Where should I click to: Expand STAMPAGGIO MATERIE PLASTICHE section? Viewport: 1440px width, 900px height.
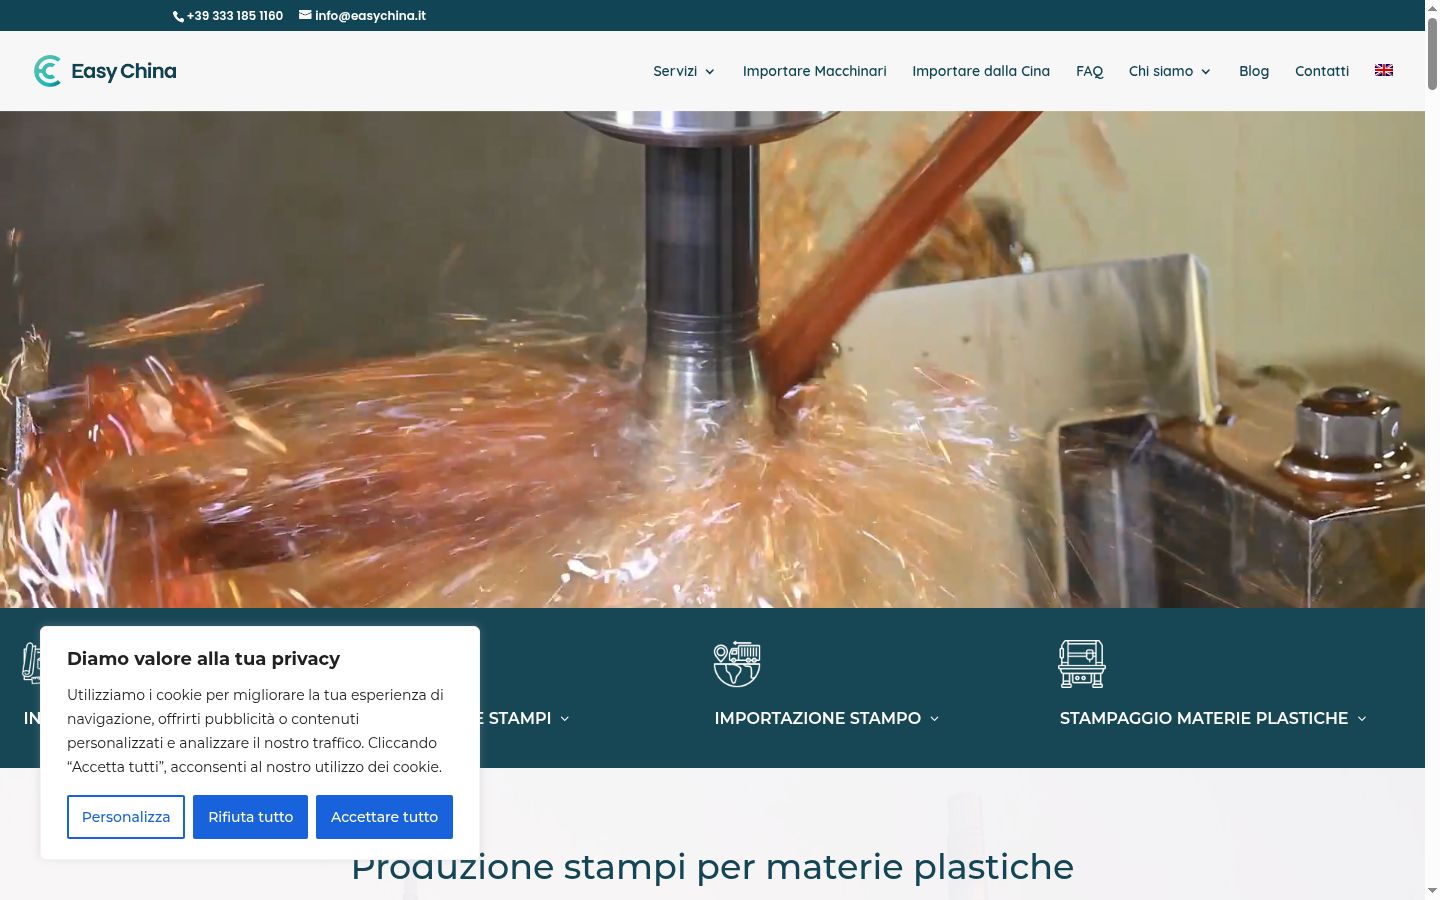point(1213,718)
